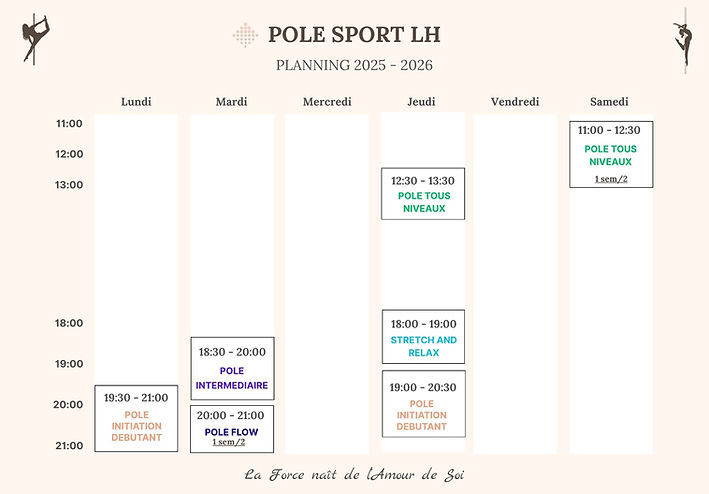
Task: Open Thursday's 12:30 Pole Tous Niveaux class
Action: (423, 194)
